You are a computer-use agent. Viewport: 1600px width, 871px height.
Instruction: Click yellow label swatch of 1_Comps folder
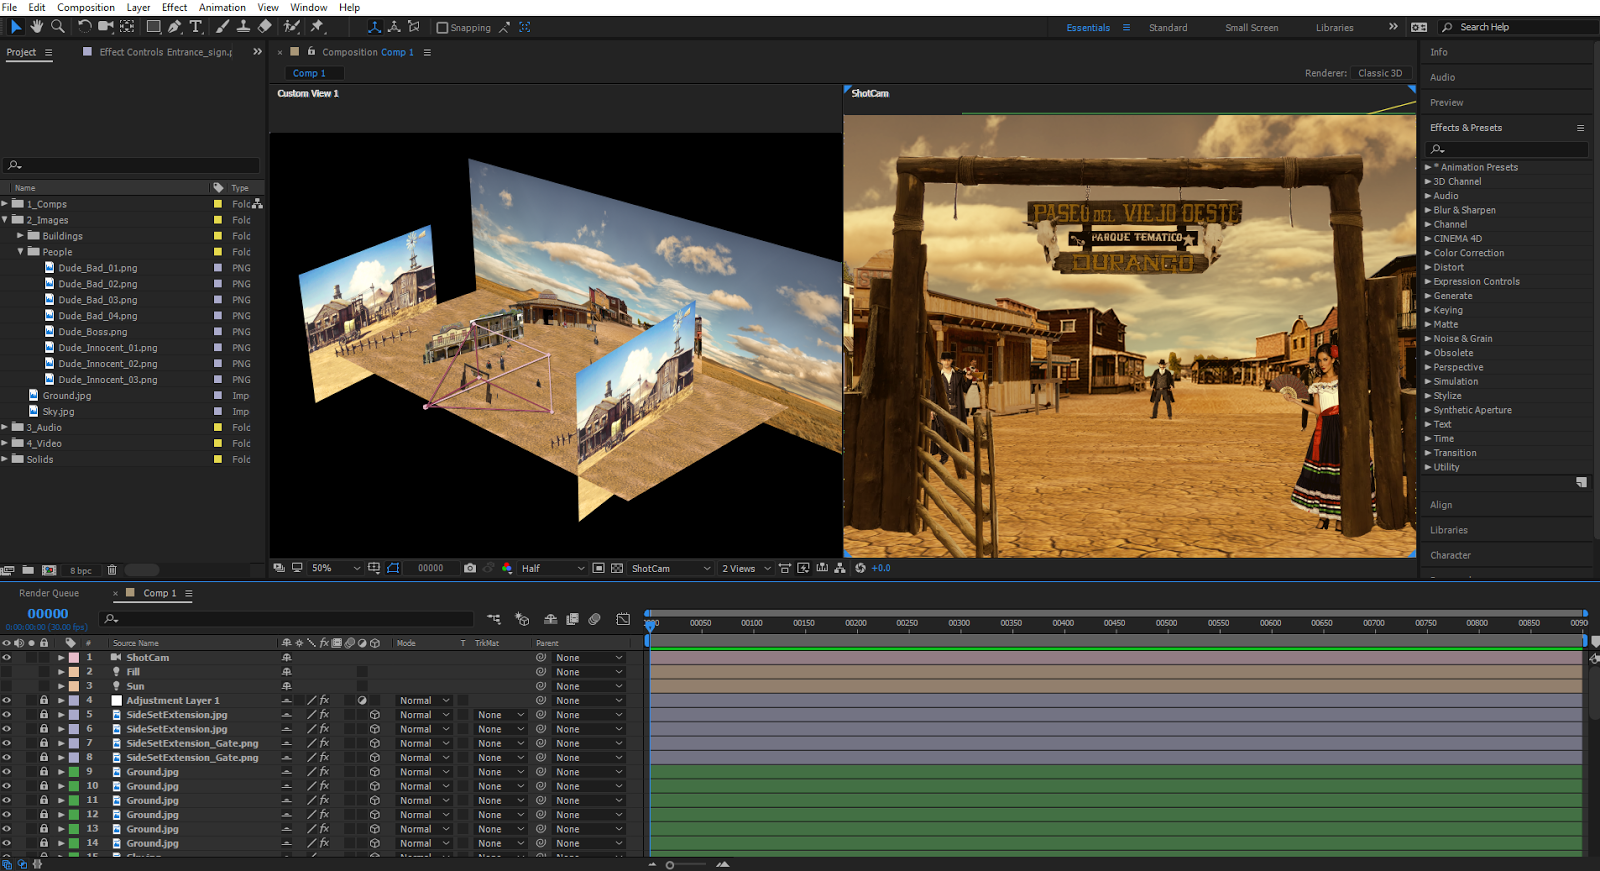tap(218, 204)
